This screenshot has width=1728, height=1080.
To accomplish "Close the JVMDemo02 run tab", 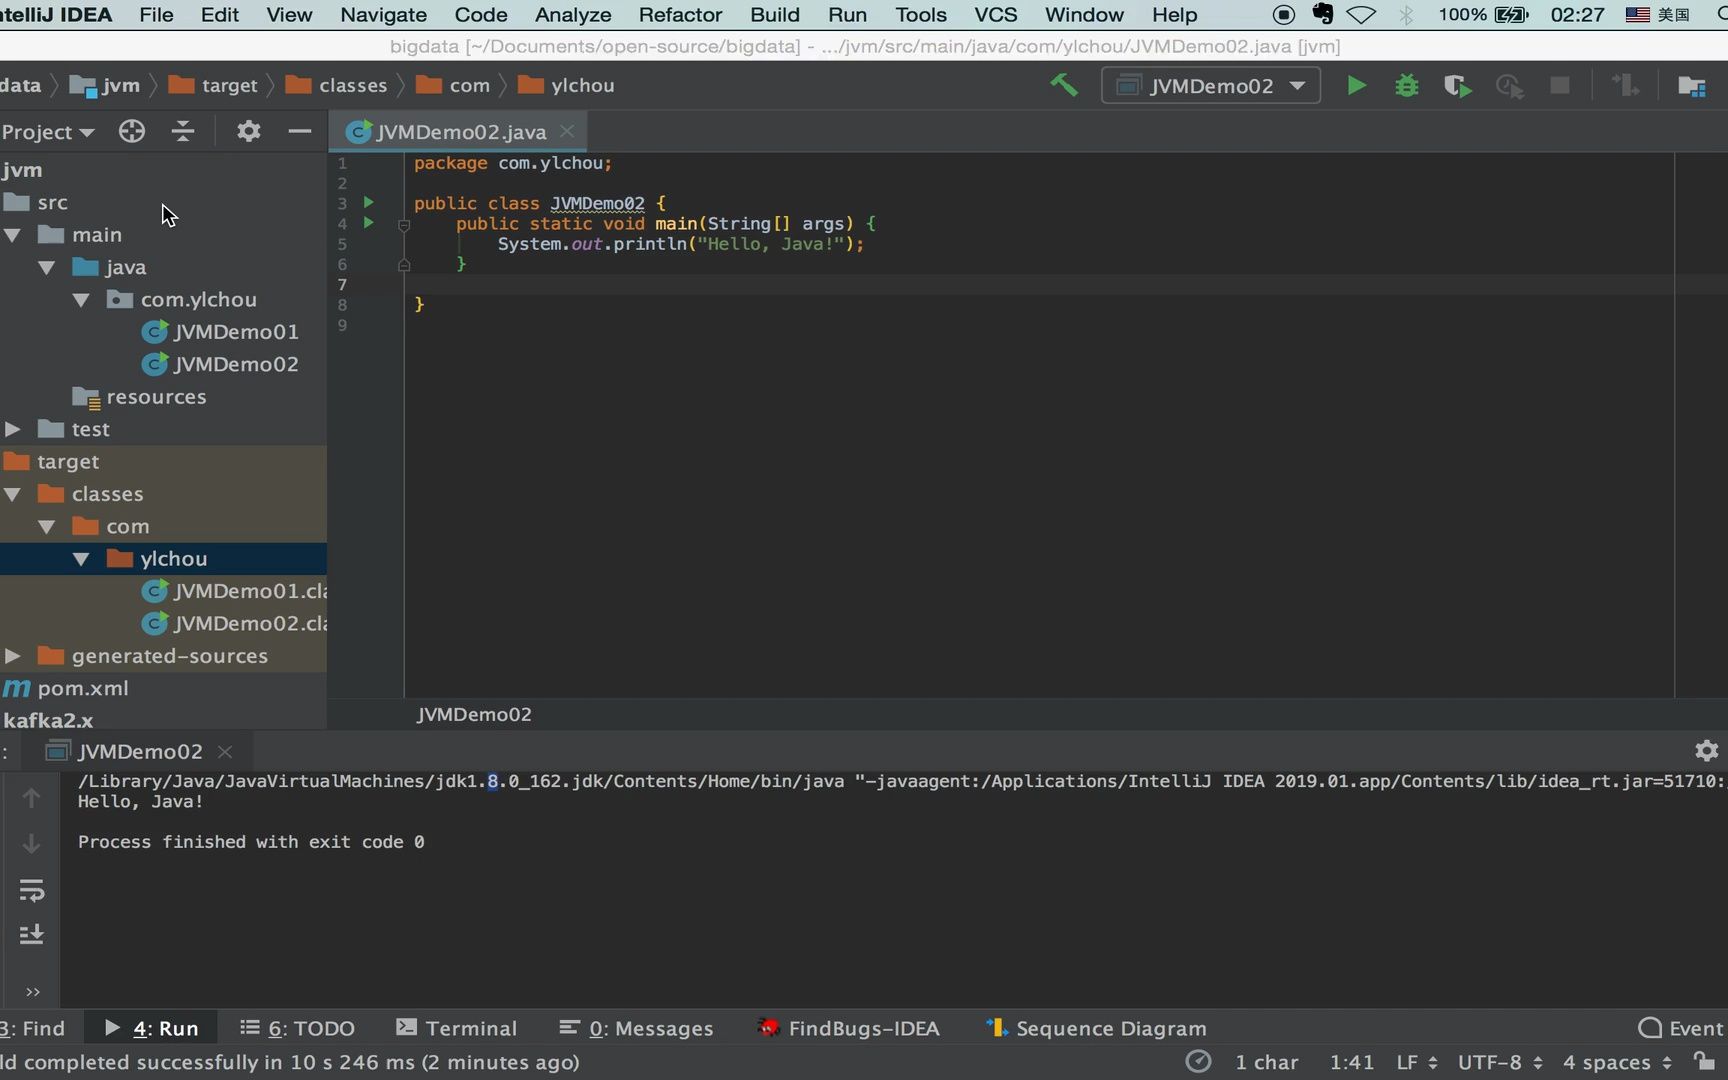I will point(225,751).
